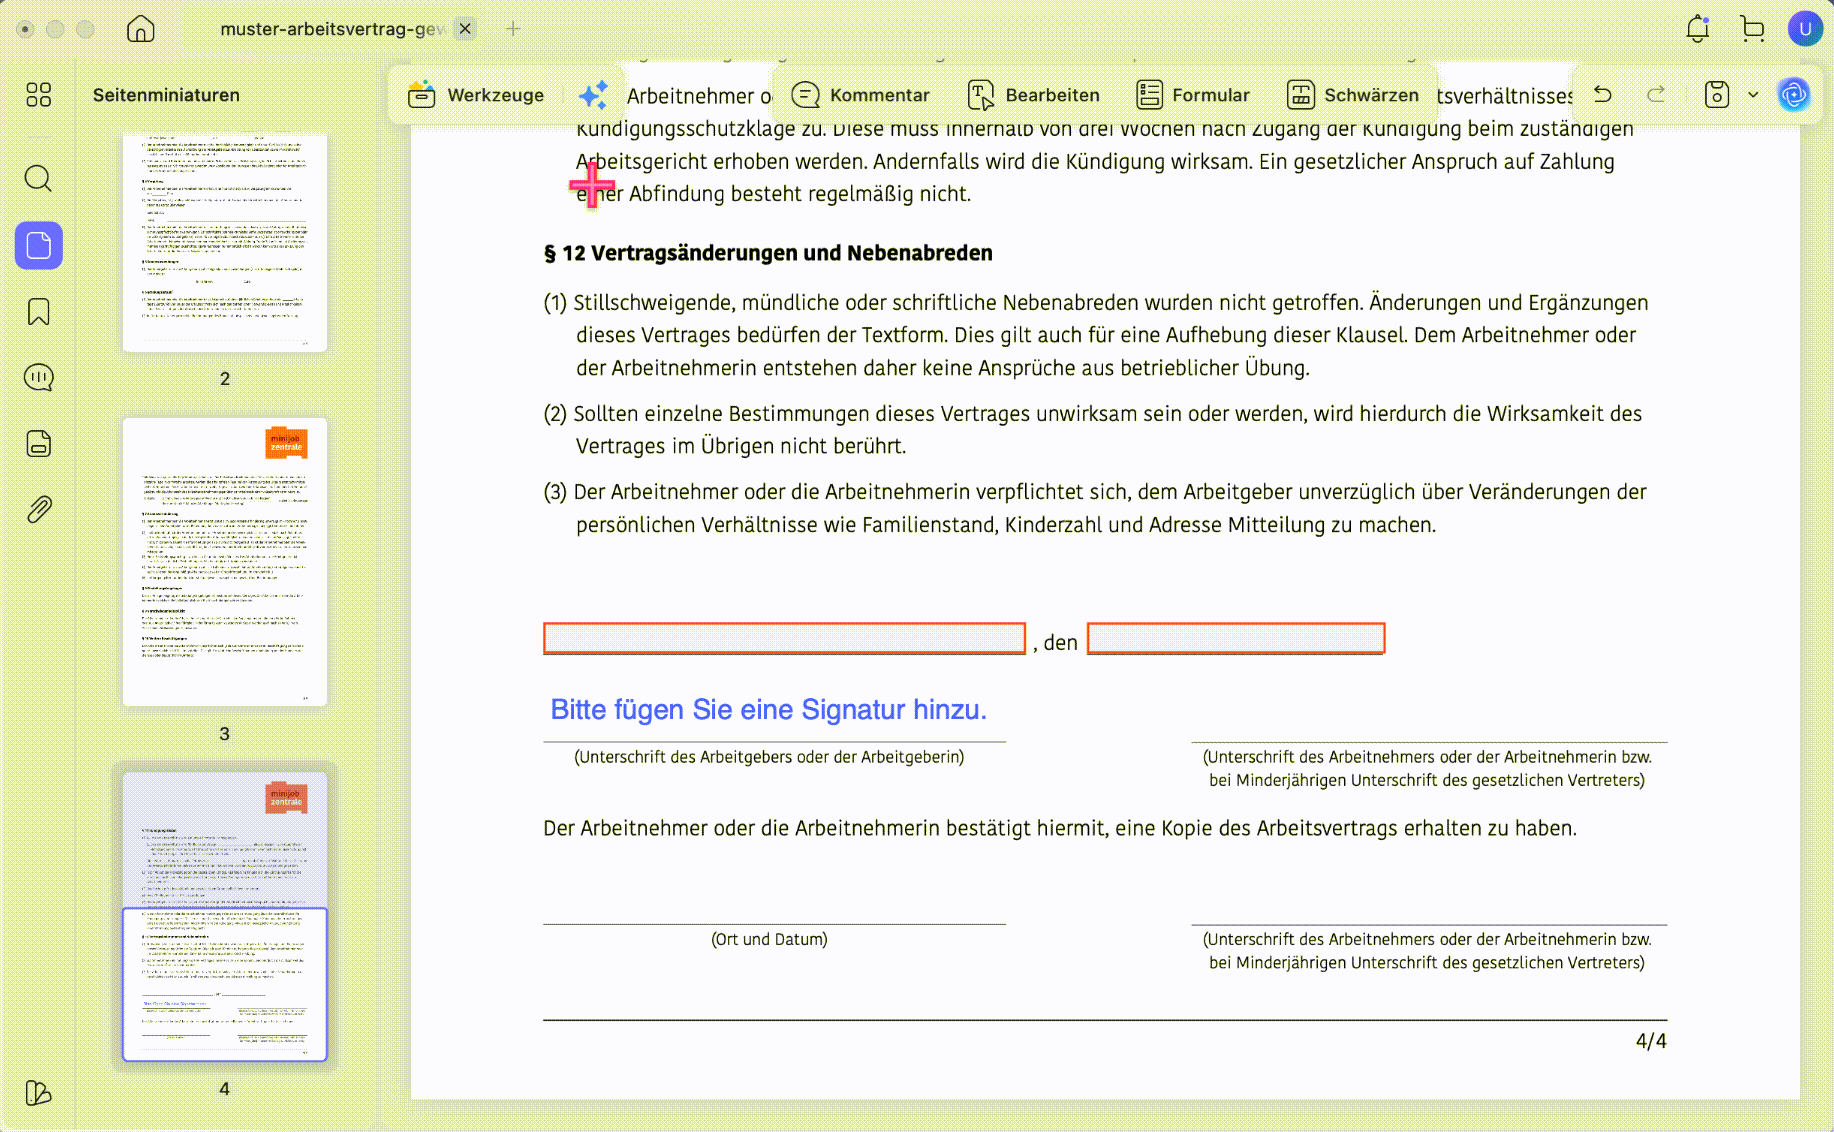Expand the save options dropdown arrow
The width and height of the screenshot is (1834, 1132).
1753,95
